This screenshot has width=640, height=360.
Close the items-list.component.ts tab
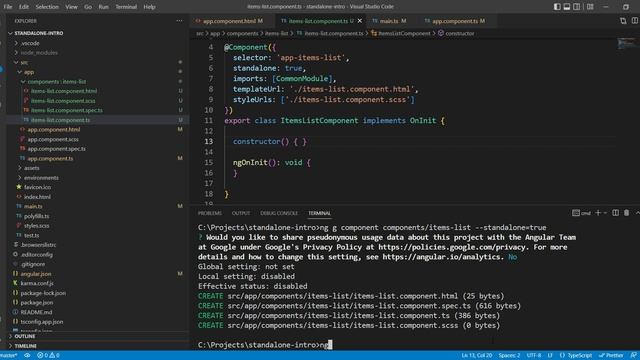click(360, 21)
